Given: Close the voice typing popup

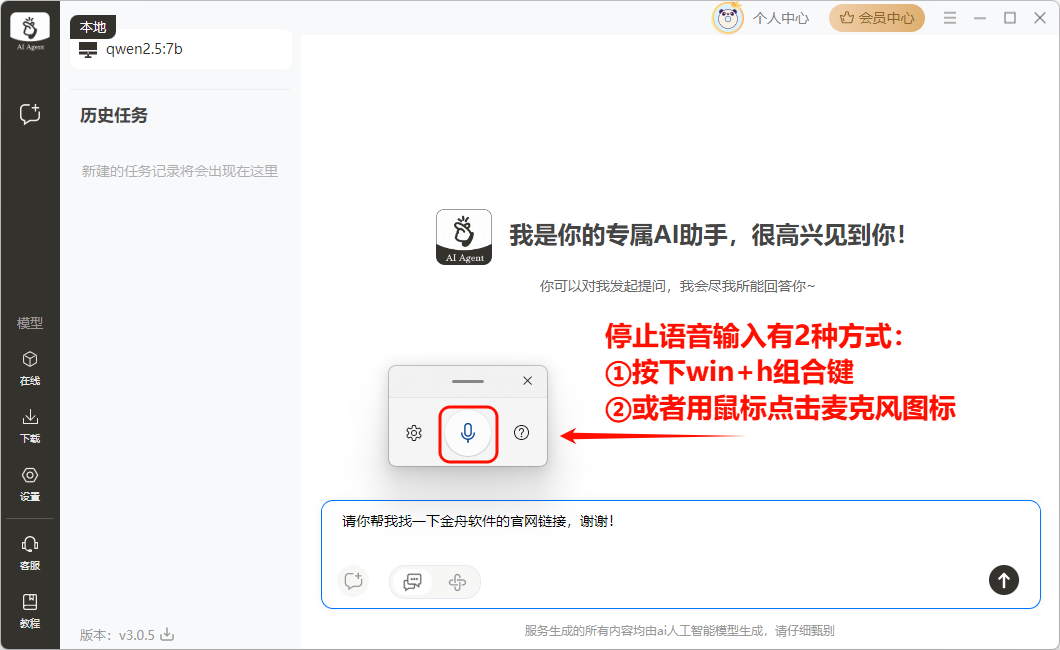Looking at the screenshot, I should pyautogui.click(x=528, y=381).
